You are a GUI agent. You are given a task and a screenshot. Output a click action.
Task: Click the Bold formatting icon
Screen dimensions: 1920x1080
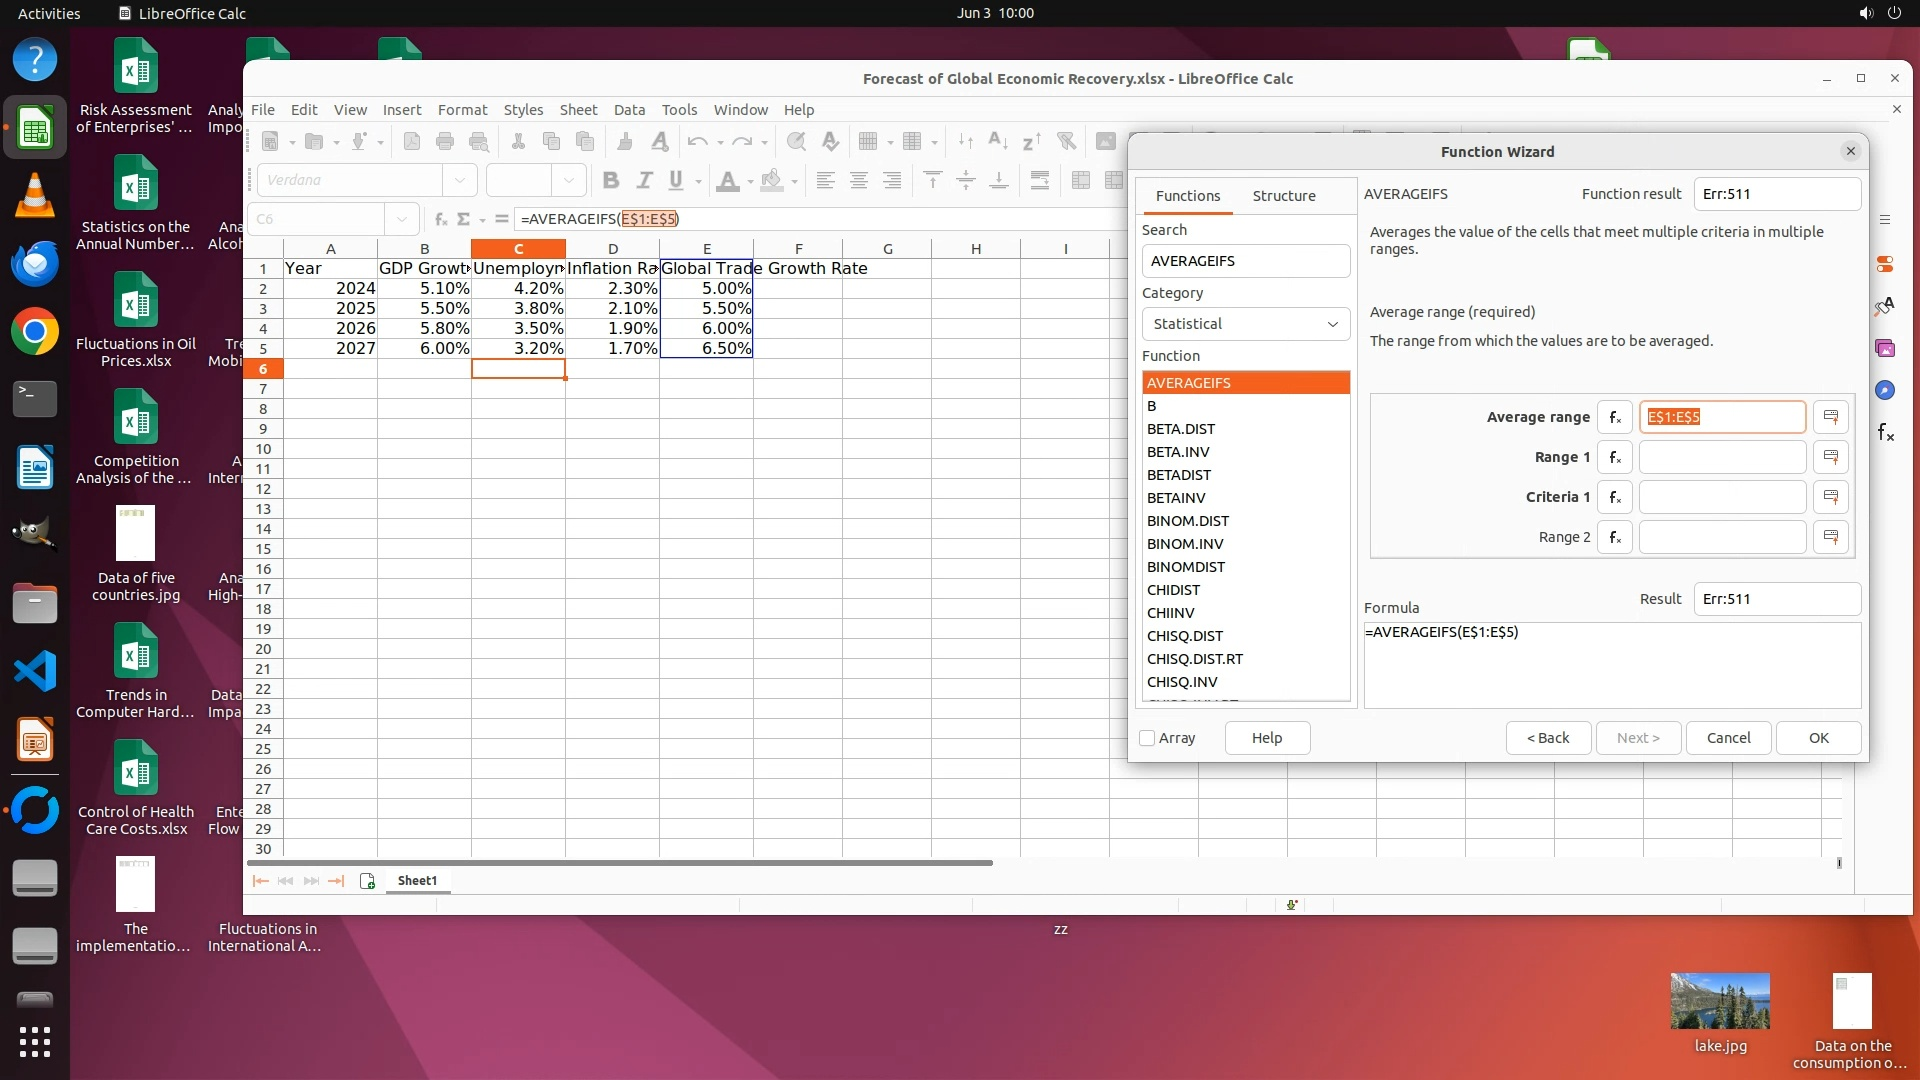611,180
